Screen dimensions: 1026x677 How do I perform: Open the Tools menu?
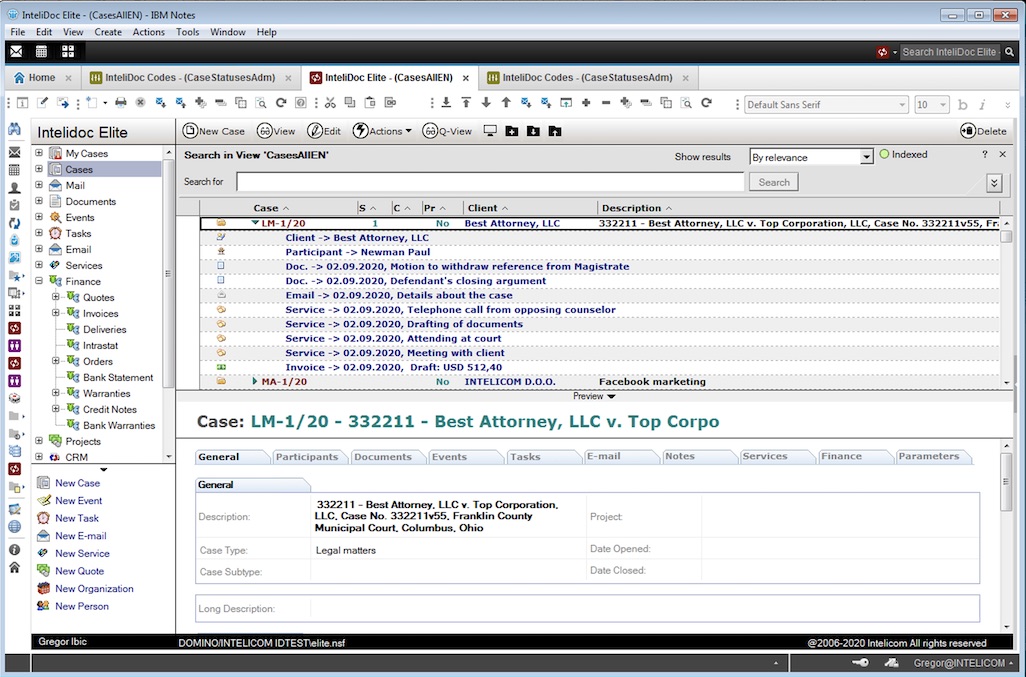point(187,32)
